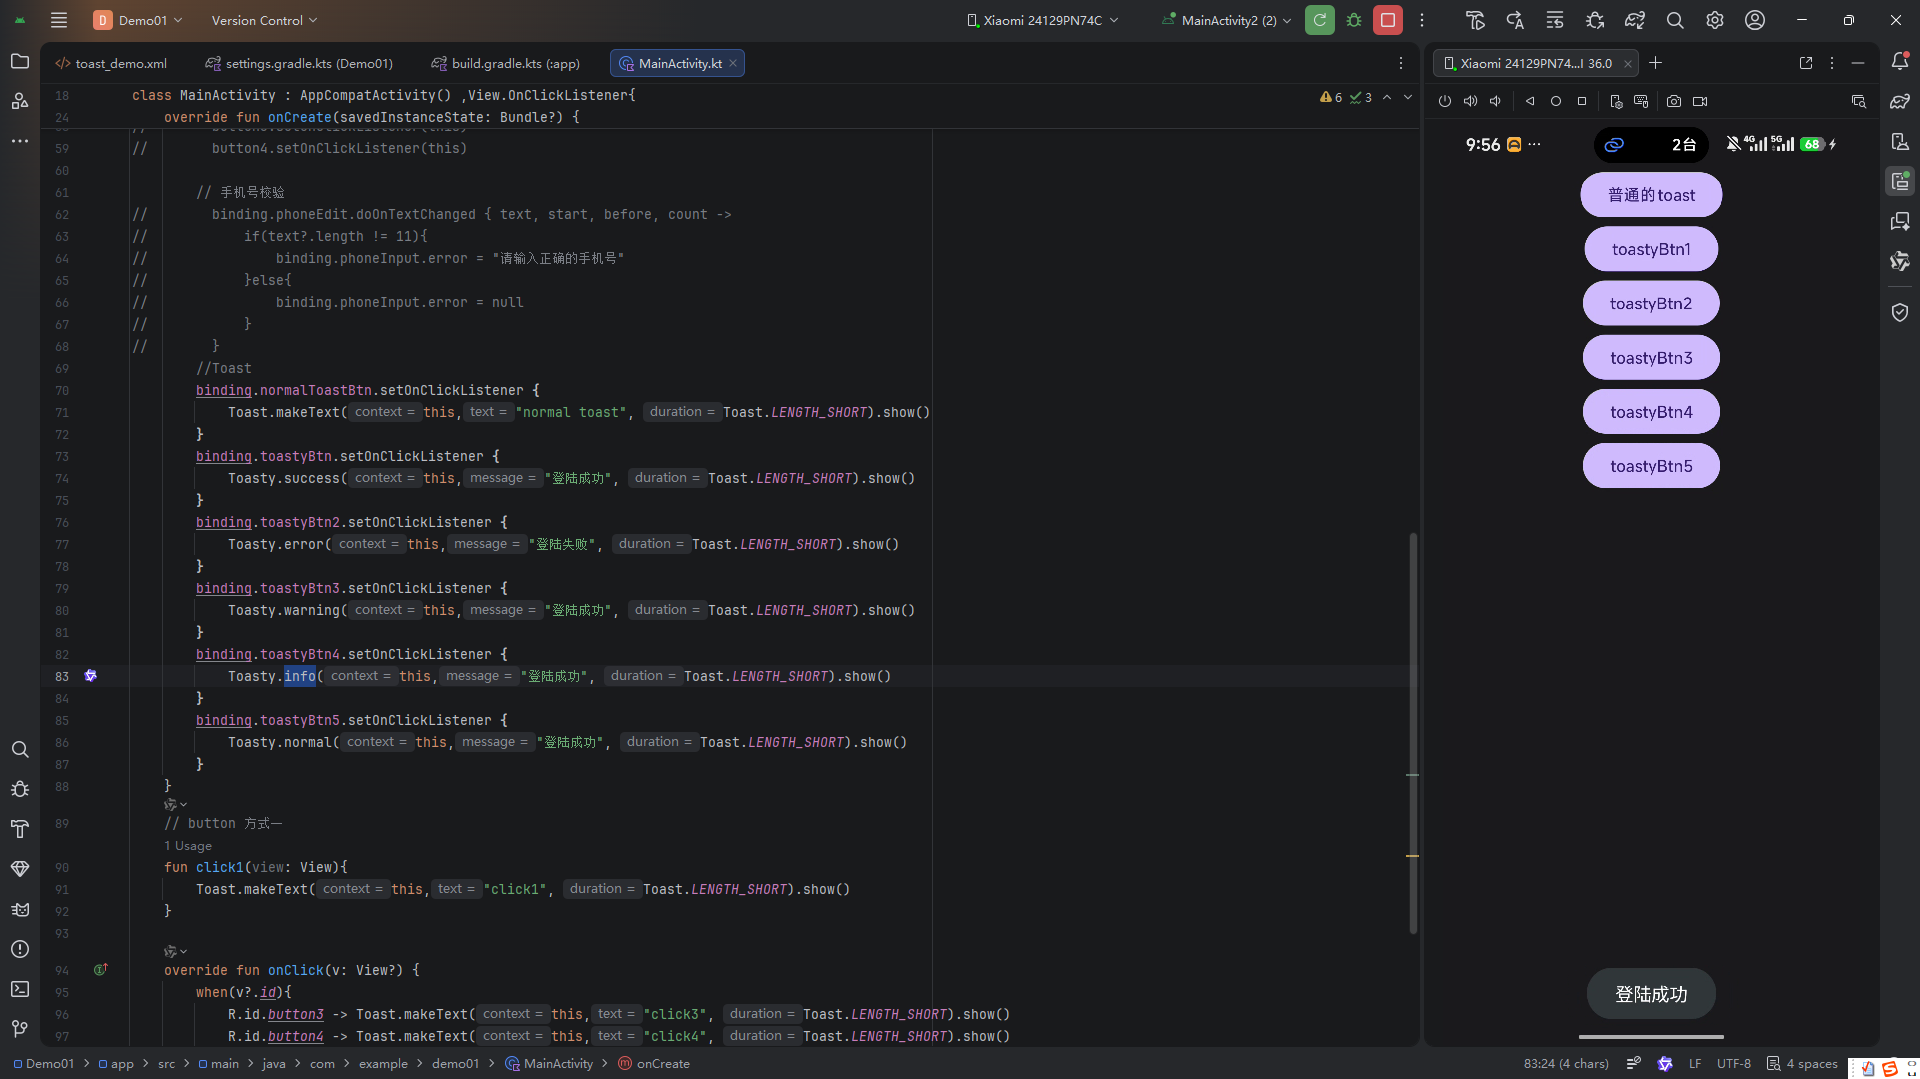Start the Debug app bug icon
Viewport: 1920px width, 1079px height.
tap(1354, 20)
